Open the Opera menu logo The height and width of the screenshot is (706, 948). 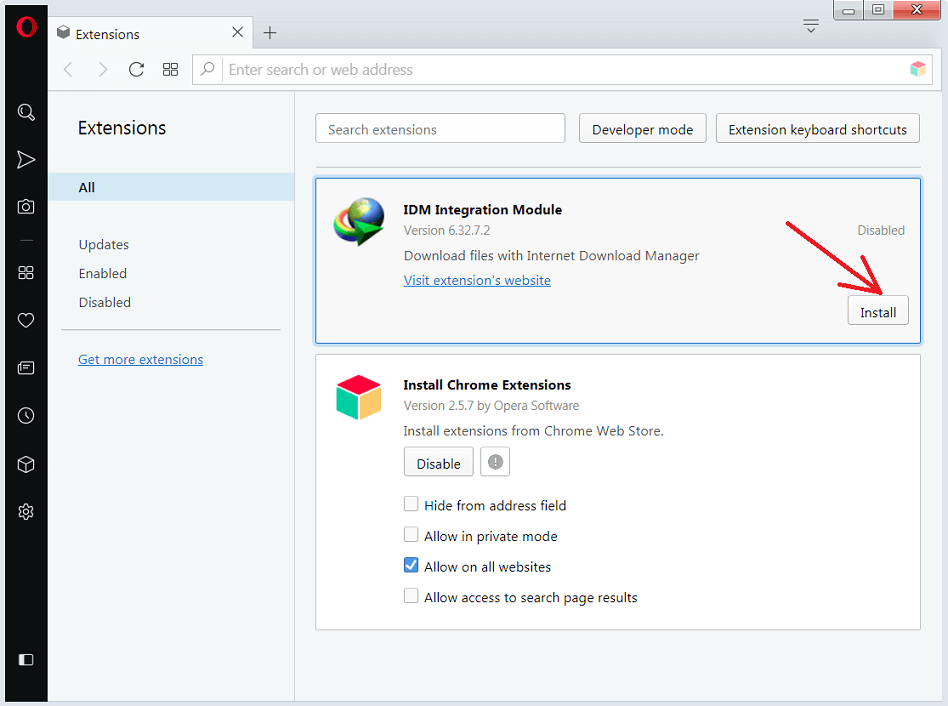coord(26,27)
